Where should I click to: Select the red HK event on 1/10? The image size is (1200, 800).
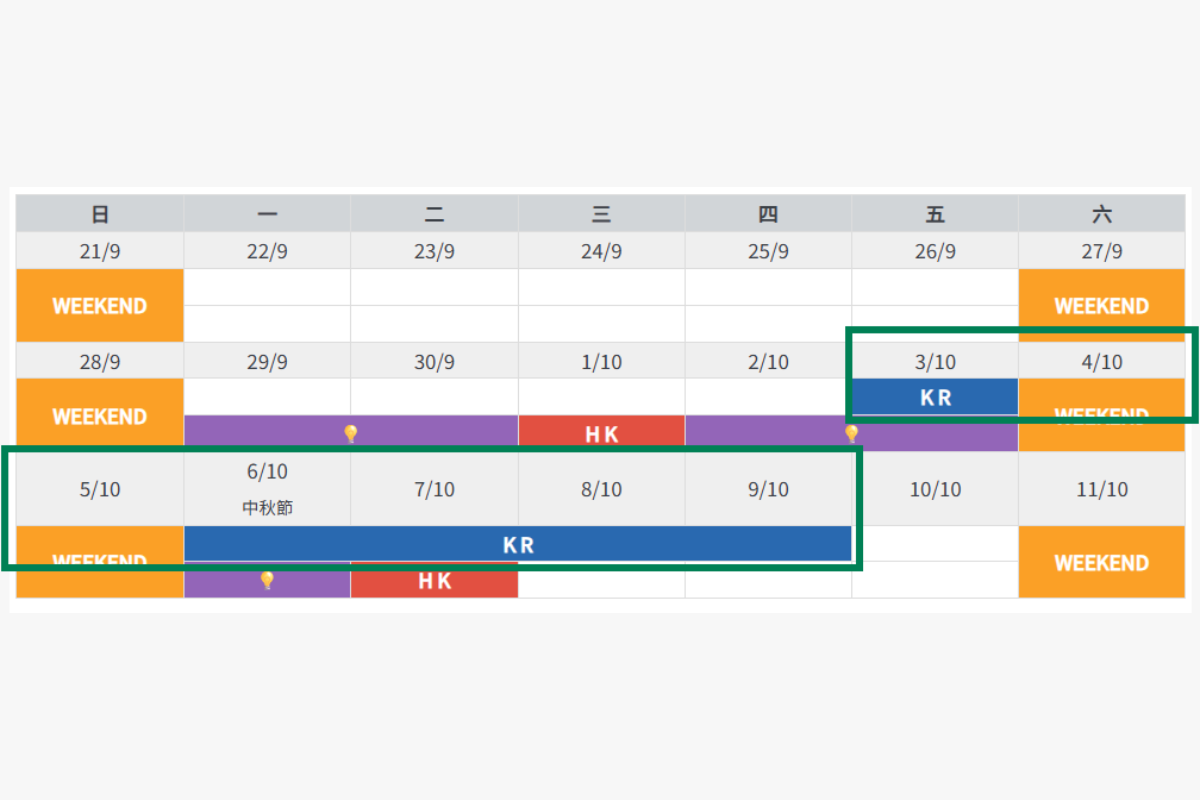[x=601, y=434]
